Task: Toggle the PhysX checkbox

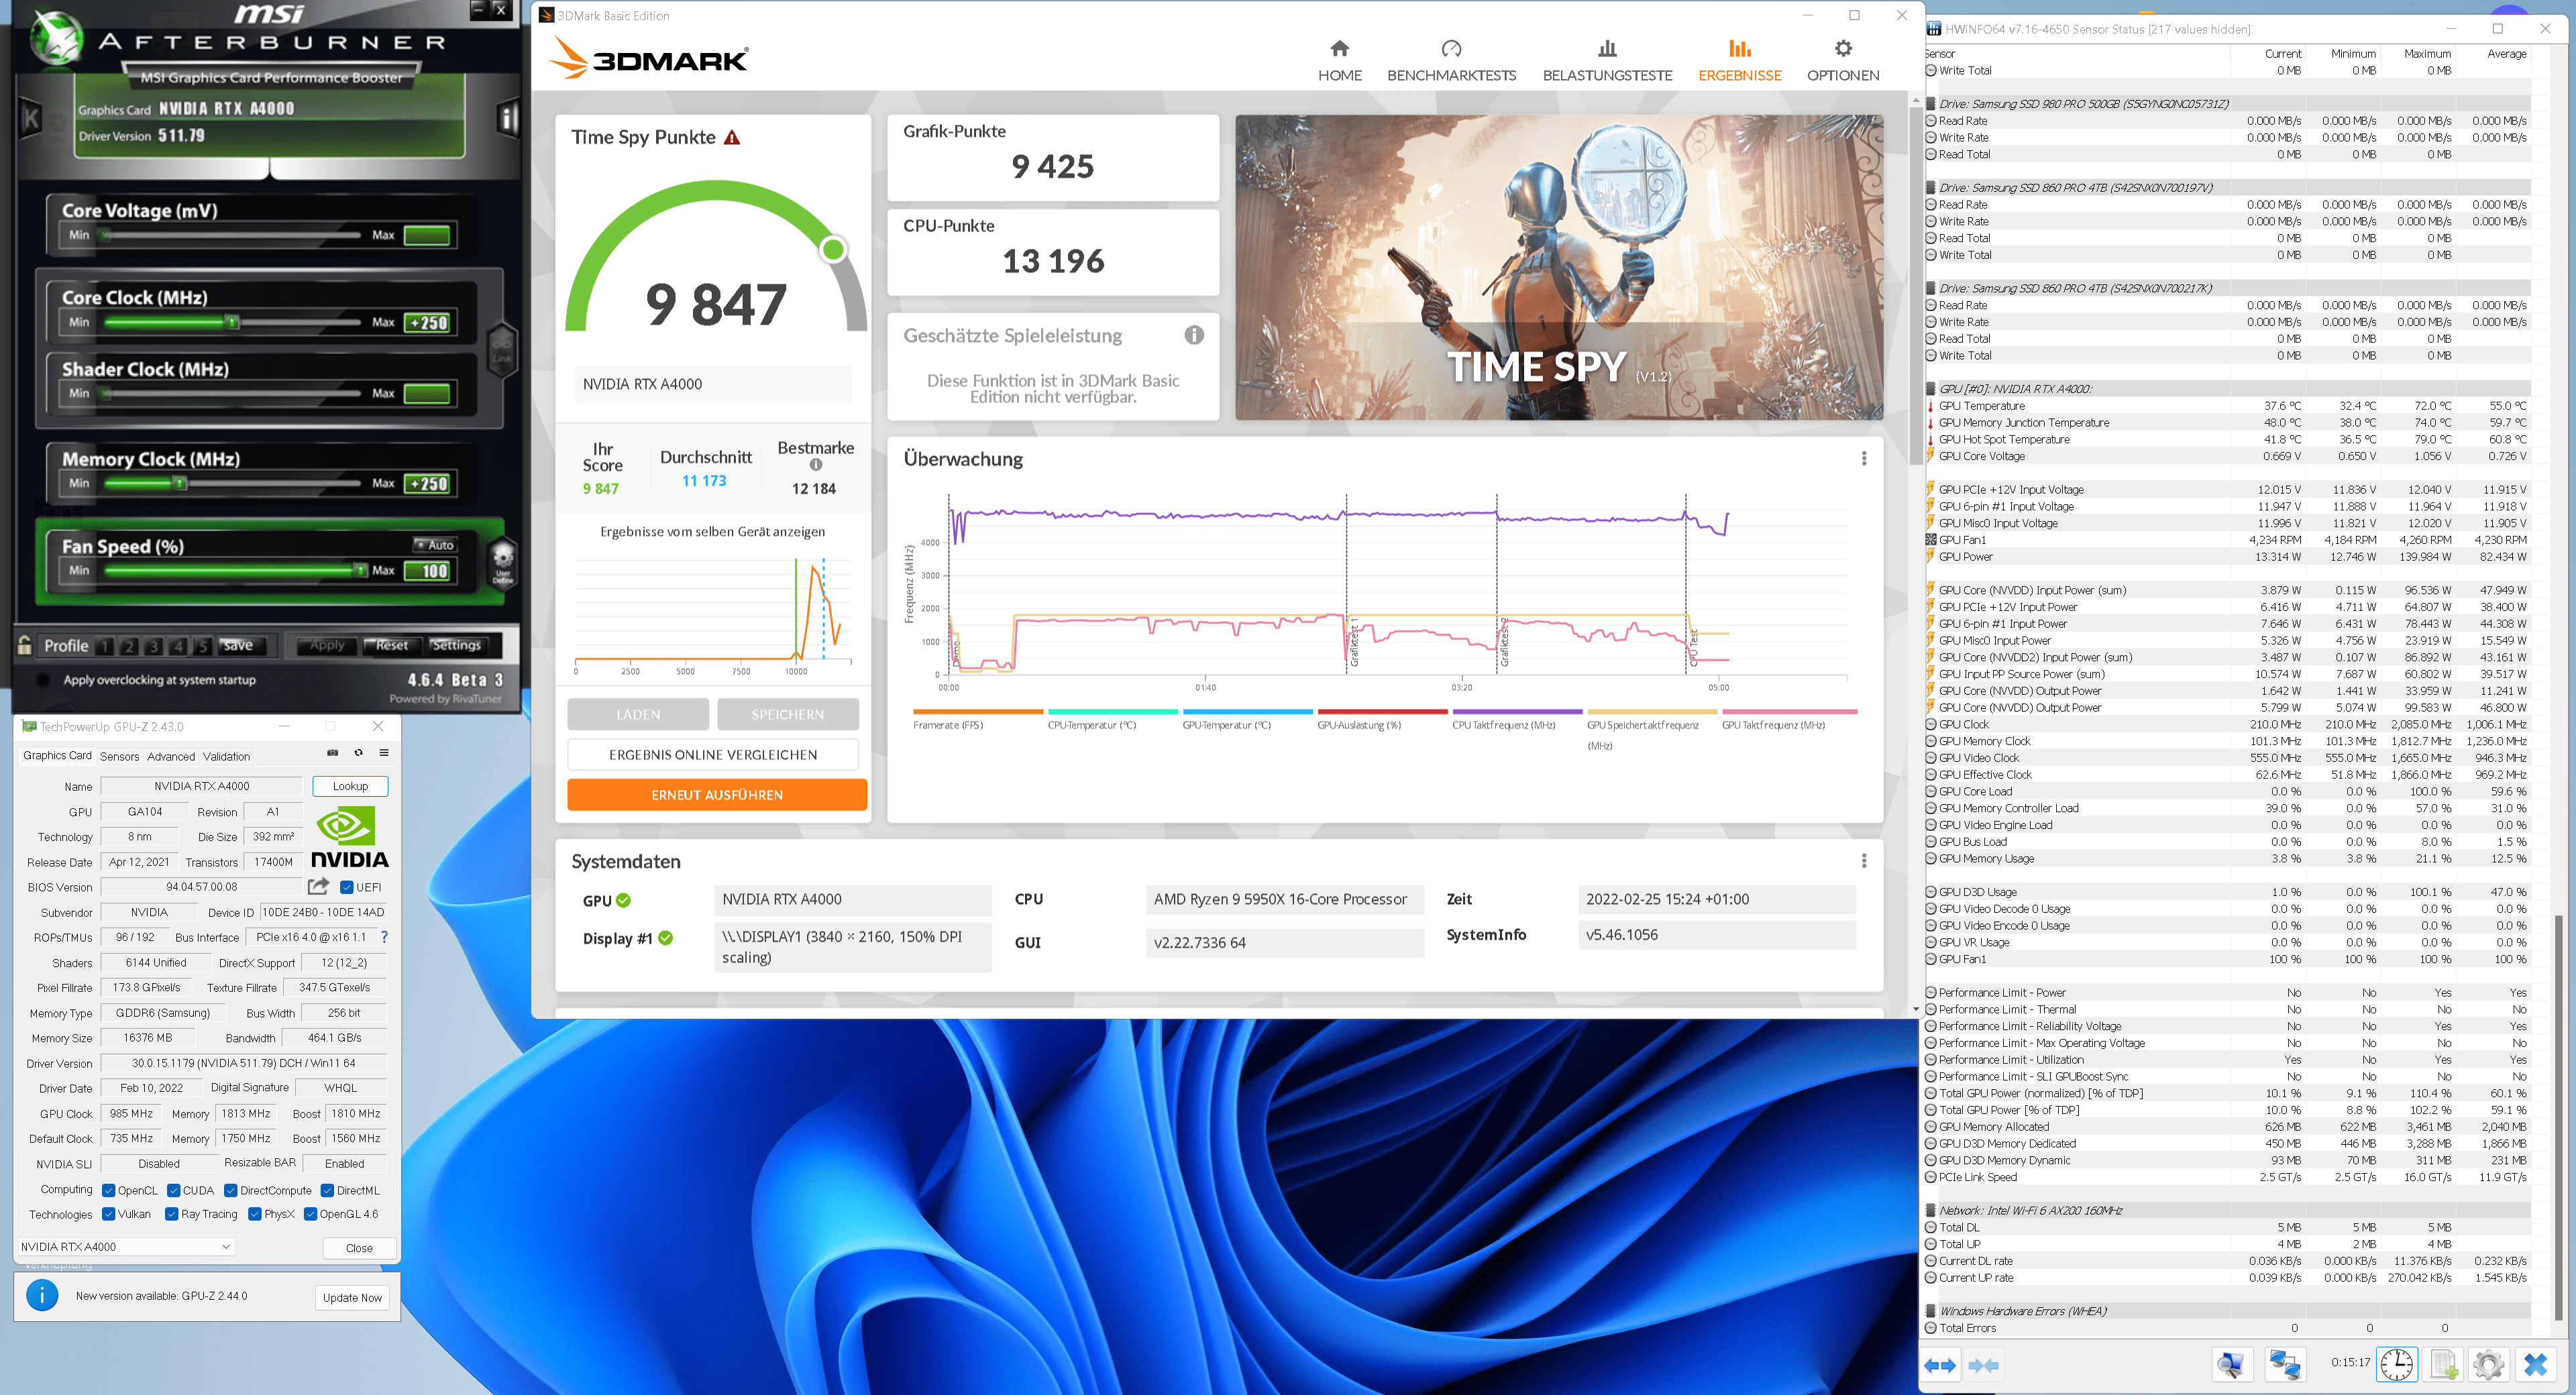Action: click(255, 1214)
